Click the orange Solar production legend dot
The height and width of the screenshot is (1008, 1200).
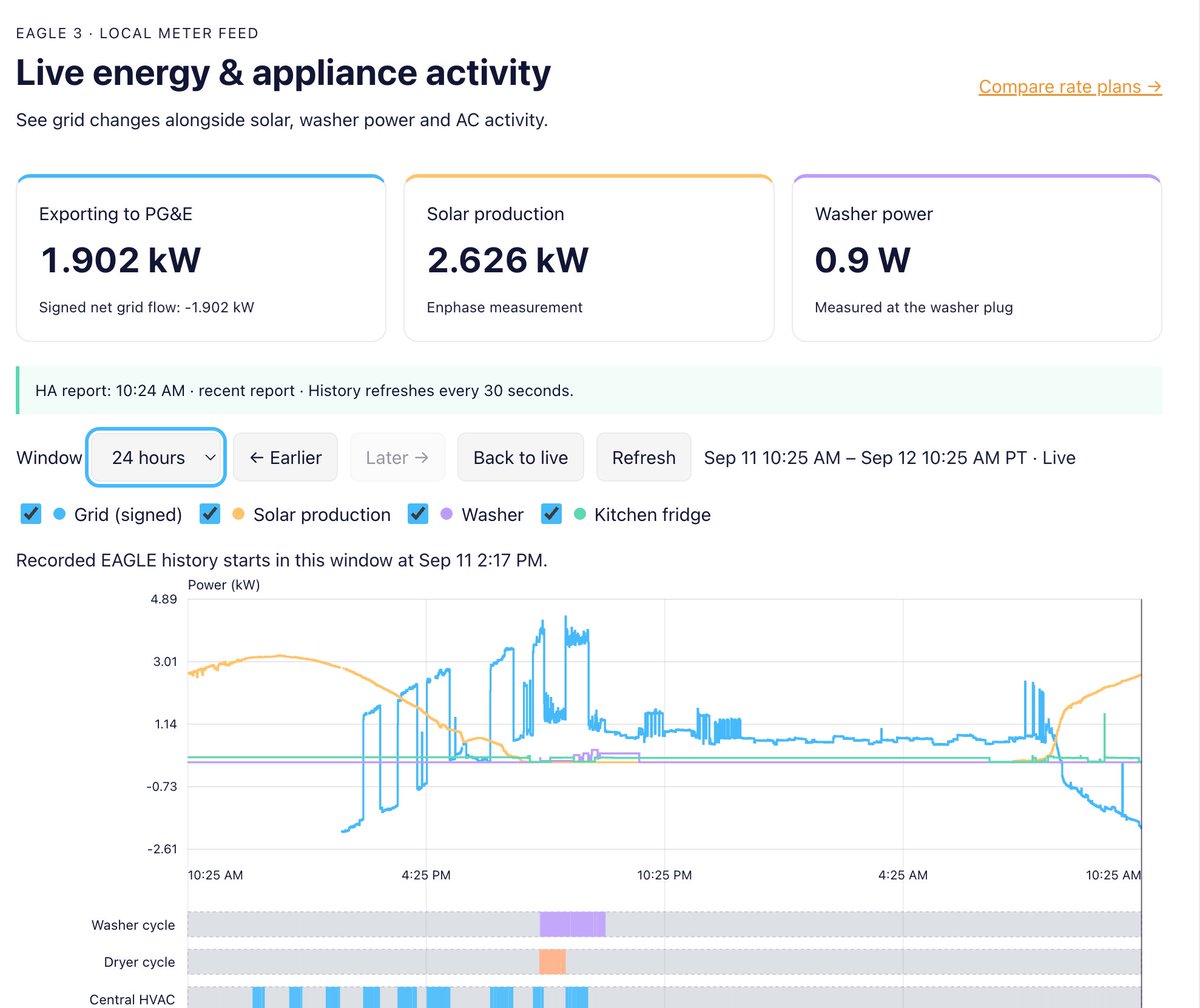(x=238, y=514)
